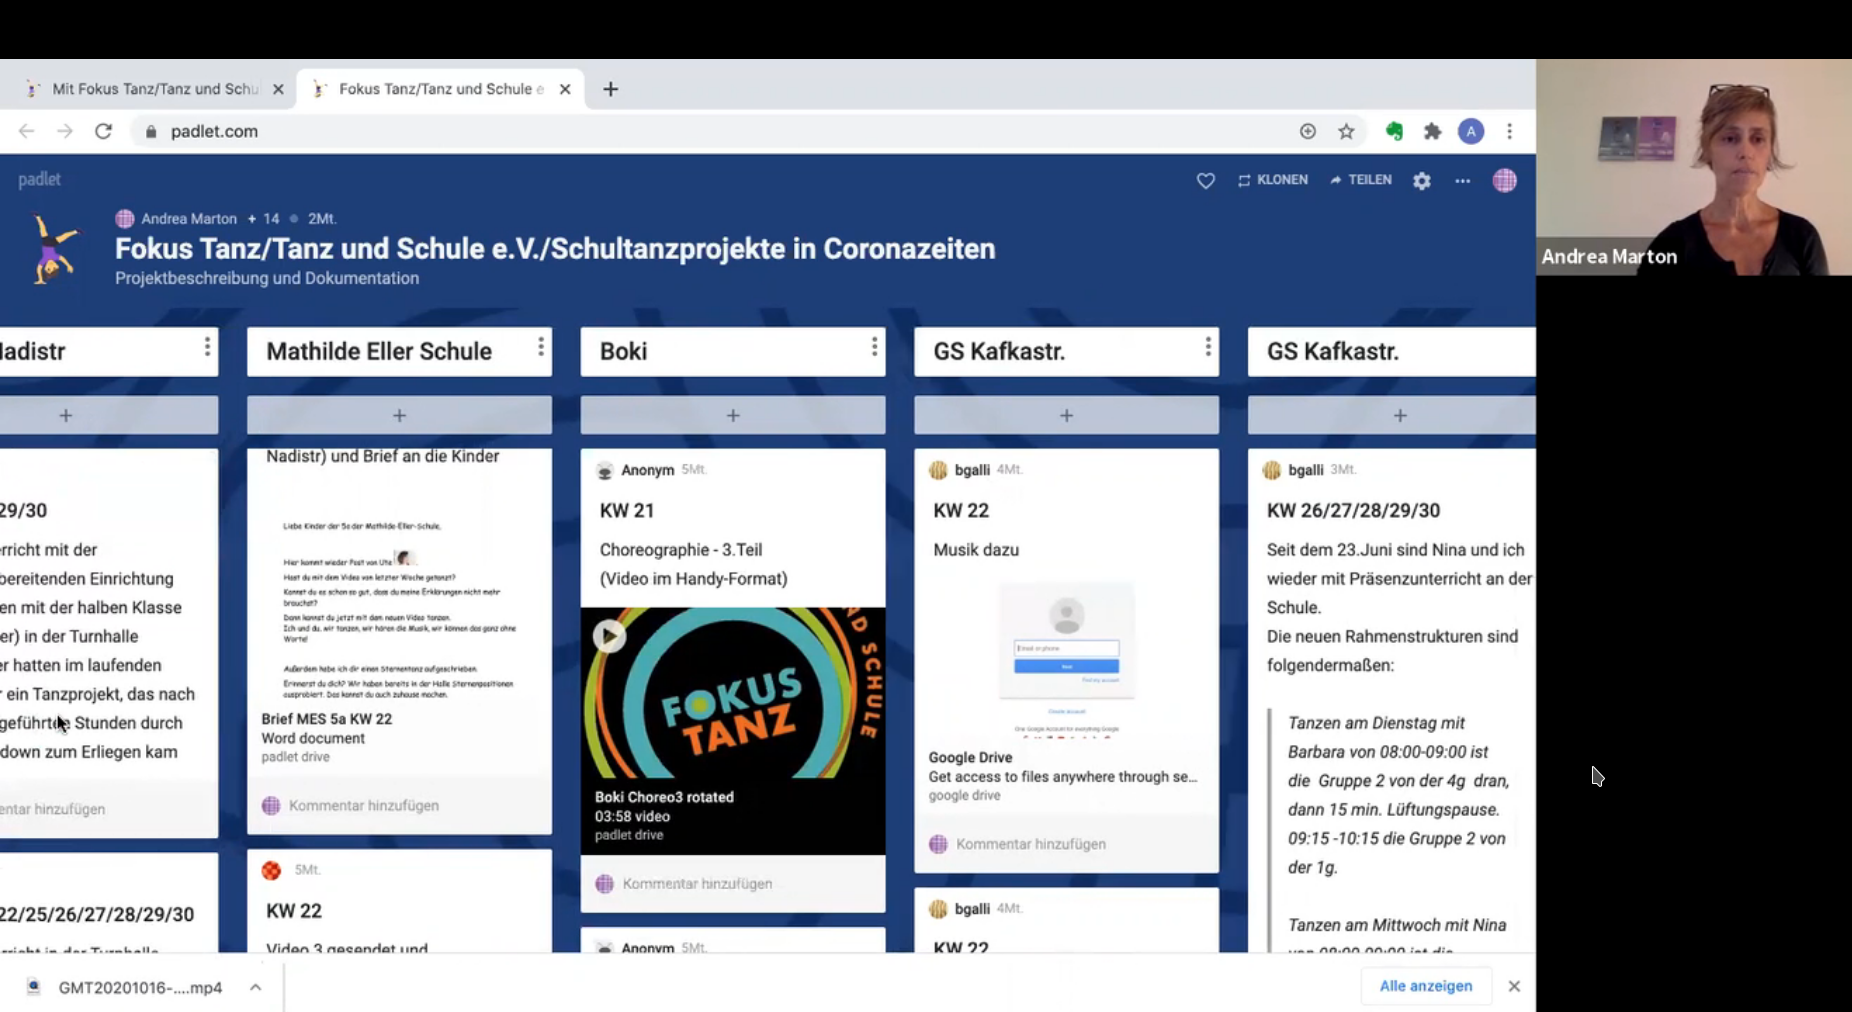Open Mathilde Eller Schule column options
This screenshot has width=1852, height=1012.
[x=541, y=347]
